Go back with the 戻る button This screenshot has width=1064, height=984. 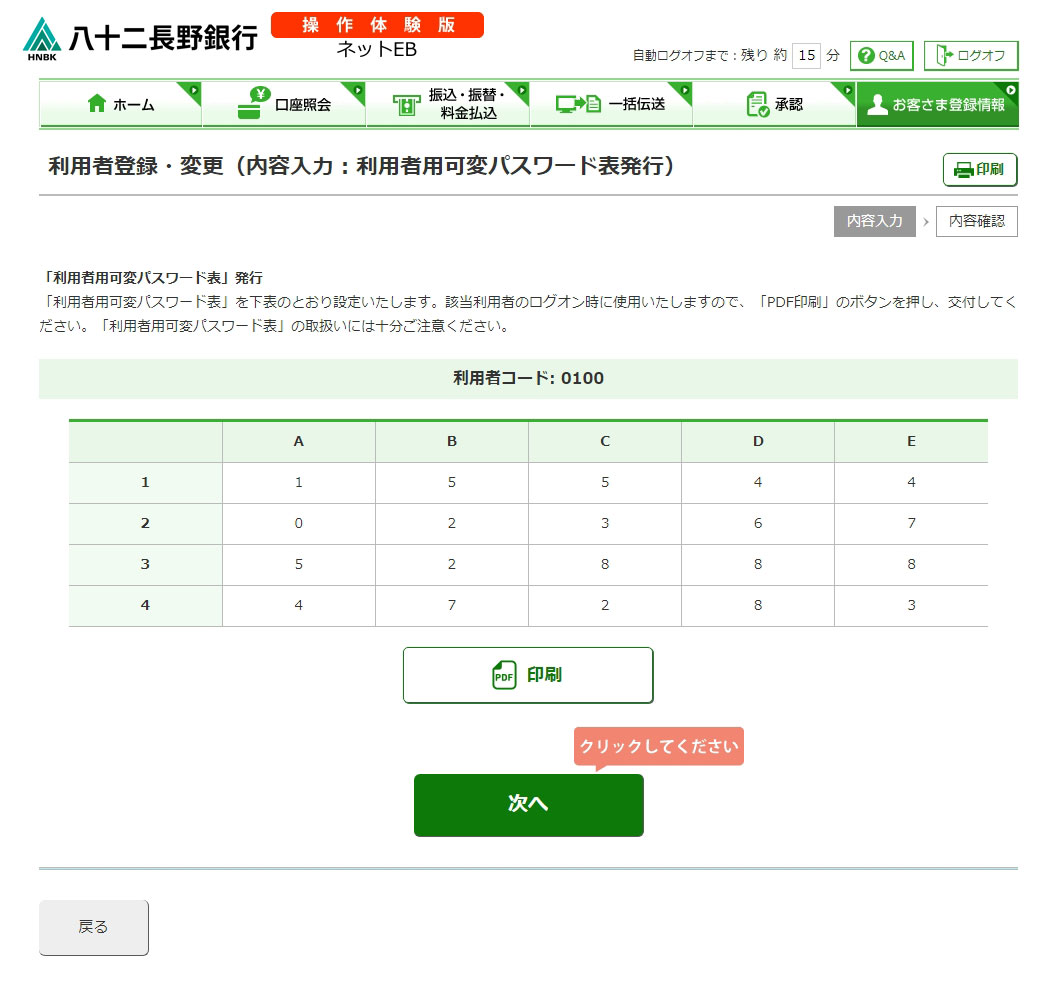(x=94, y=927)
